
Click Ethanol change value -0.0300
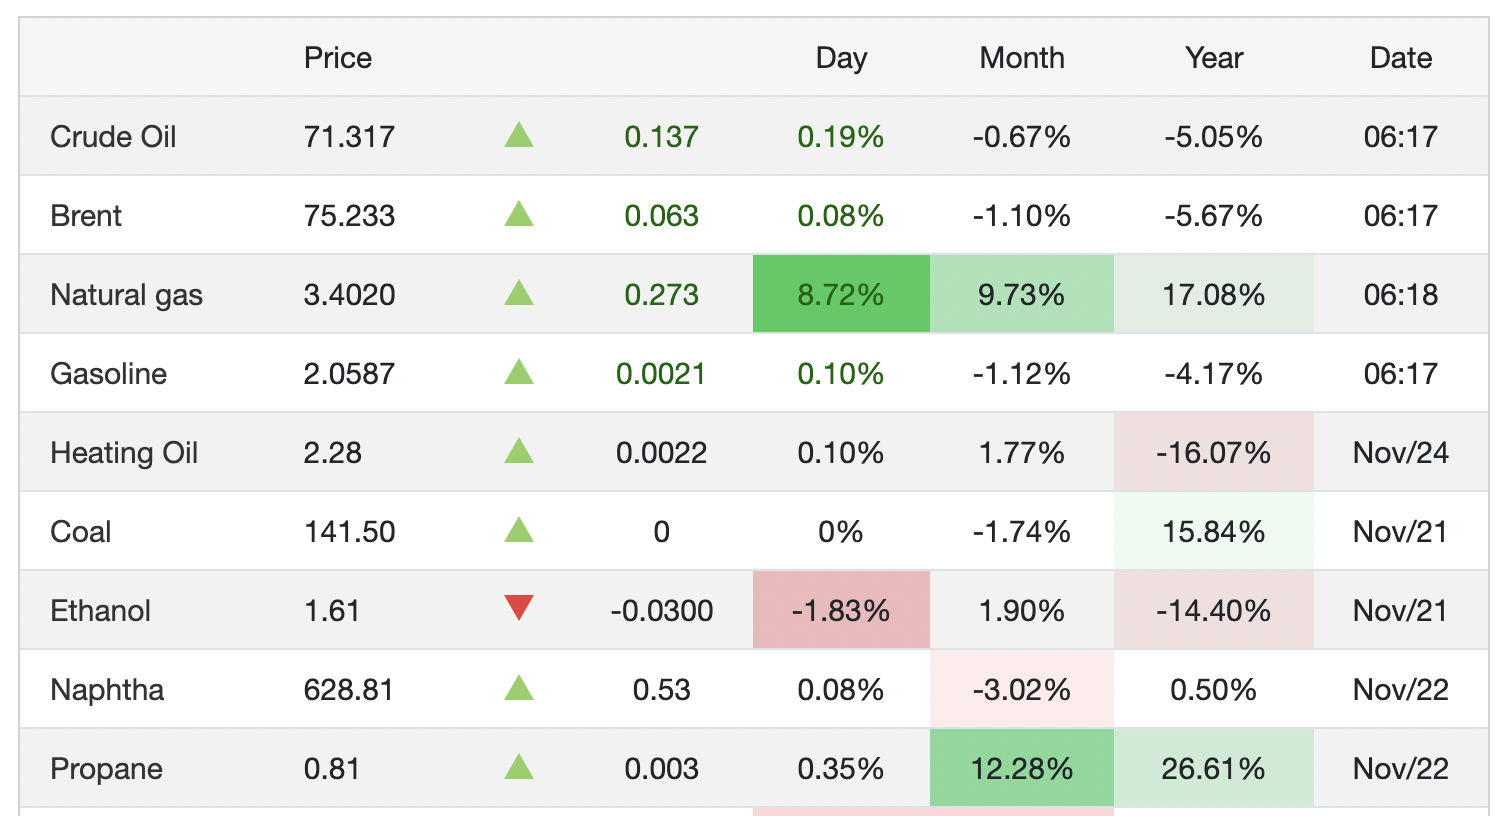(662, 611)
